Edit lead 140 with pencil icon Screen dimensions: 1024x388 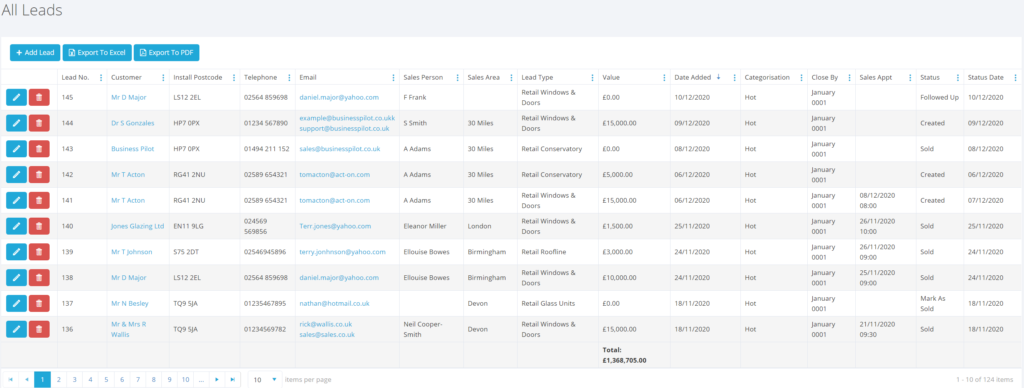coord(16,226)
